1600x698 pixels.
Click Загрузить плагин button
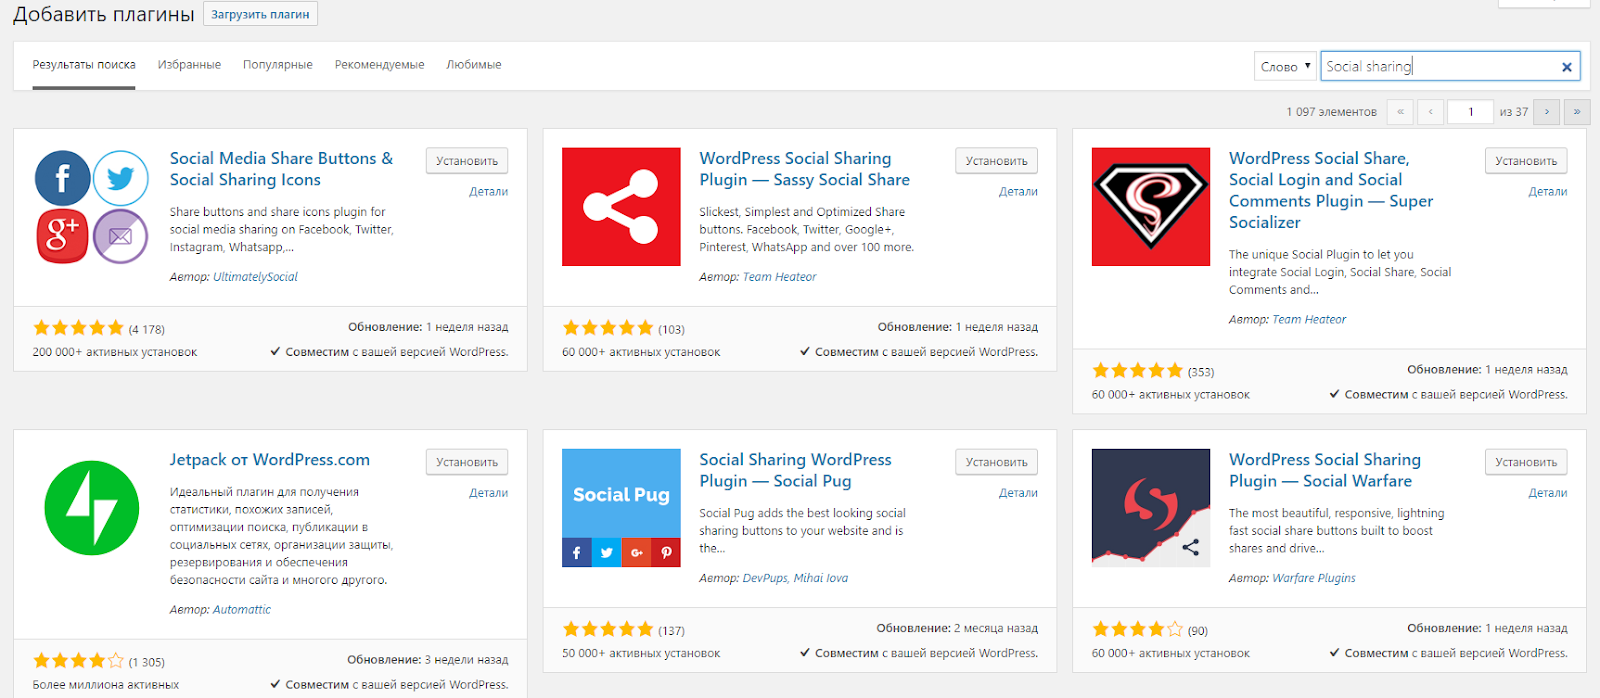point(260,14)
